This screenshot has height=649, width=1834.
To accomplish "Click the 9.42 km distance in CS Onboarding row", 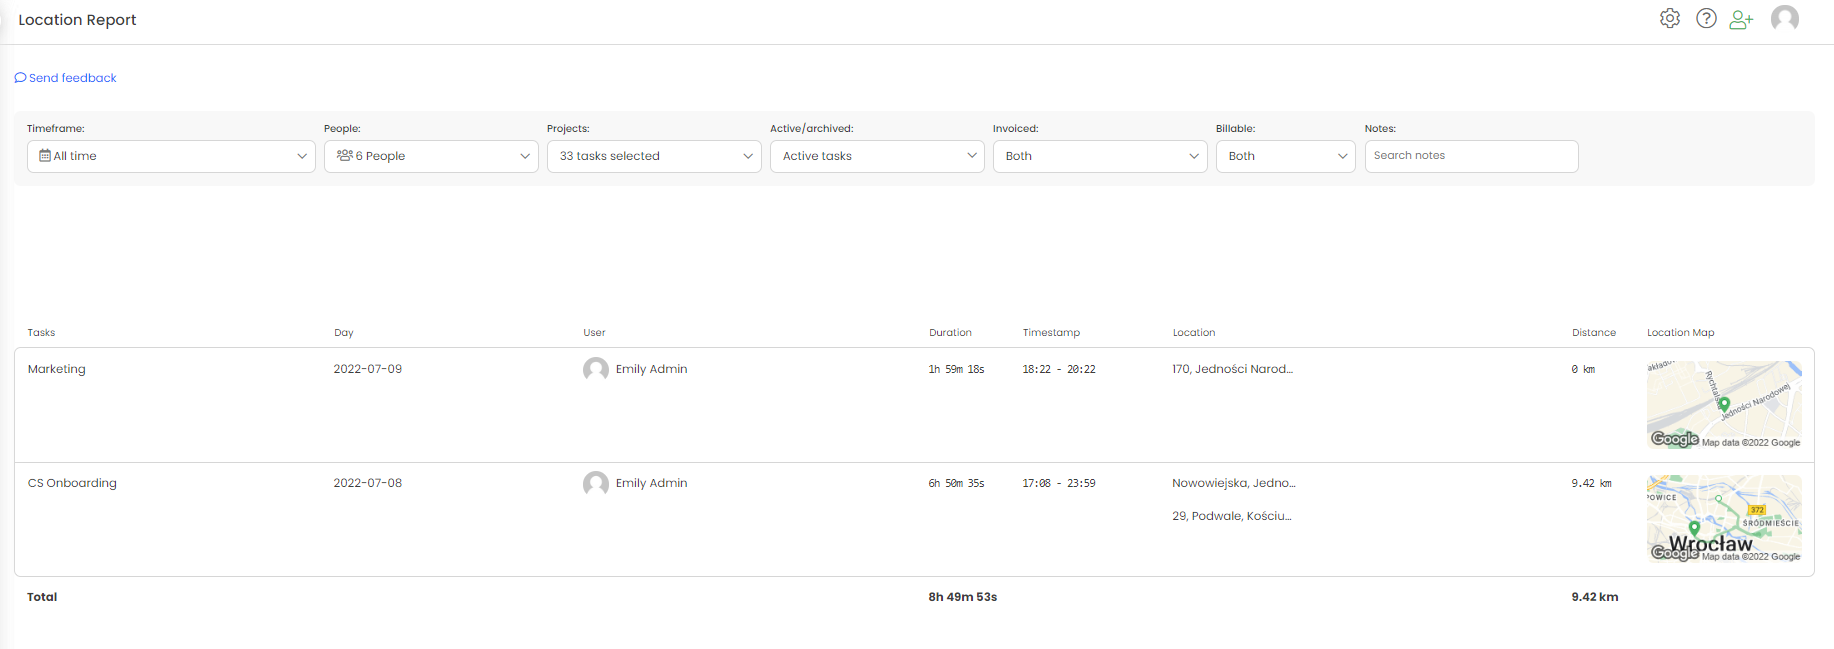I will coord(1591,483).
